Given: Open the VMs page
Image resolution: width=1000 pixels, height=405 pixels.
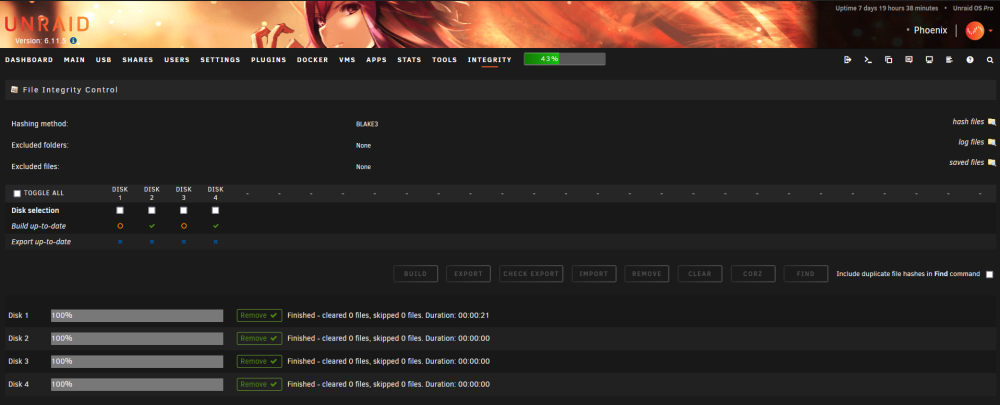Looking at the screenshot, I should pos(347,59).
